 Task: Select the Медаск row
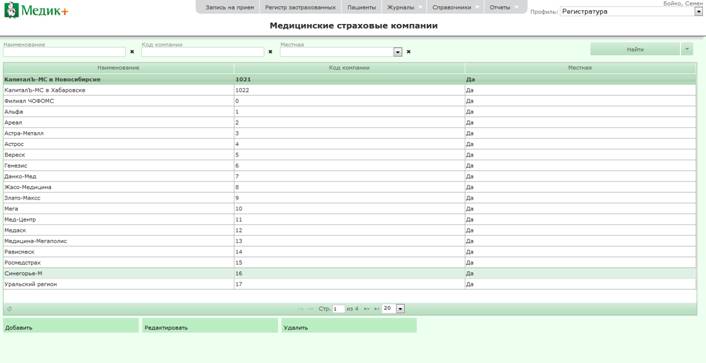coord(349,230)
